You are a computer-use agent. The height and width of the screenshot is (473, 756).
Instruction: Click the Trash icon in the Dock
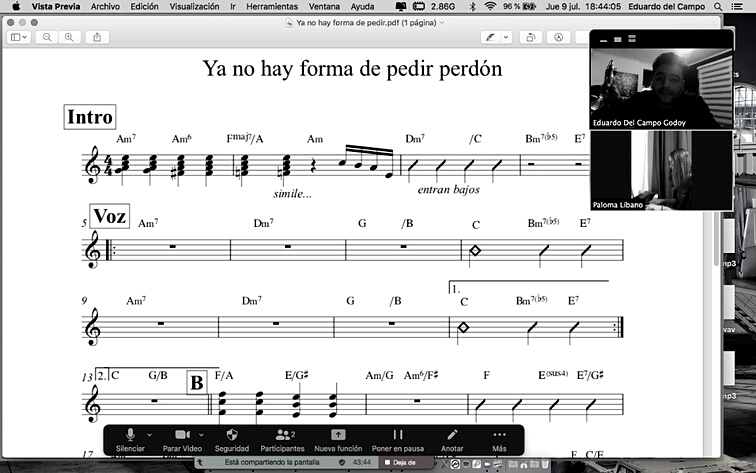[x=545, y=464]
